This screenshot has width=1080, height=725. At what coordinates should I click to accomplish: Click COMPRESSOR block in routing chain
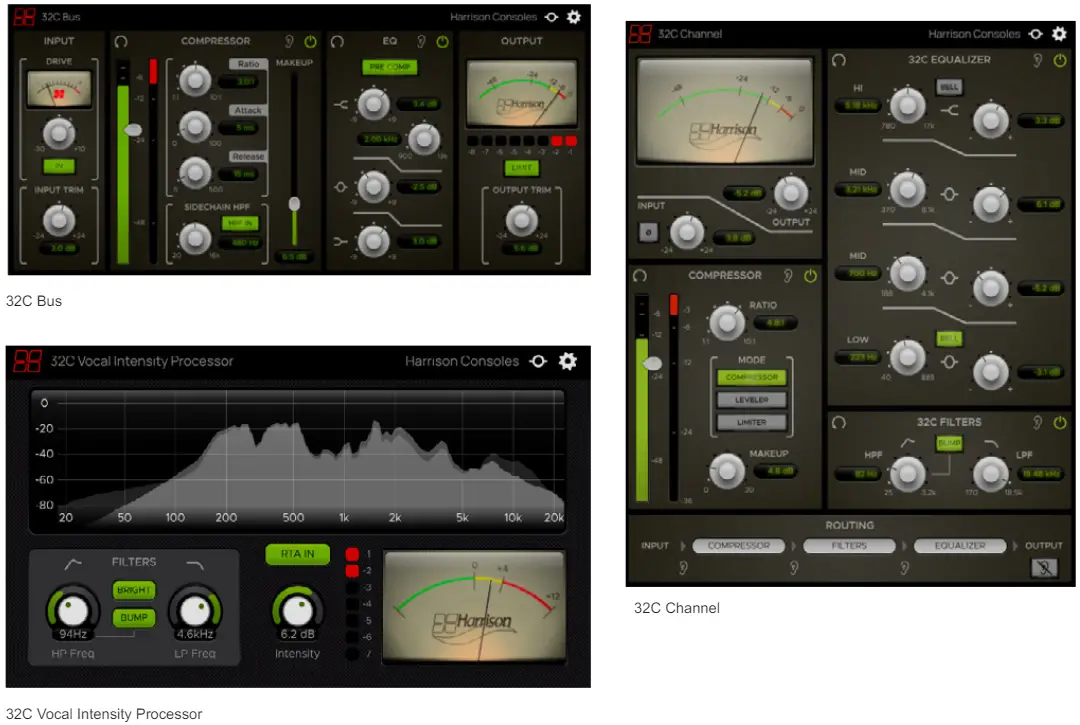pos(739,546)
